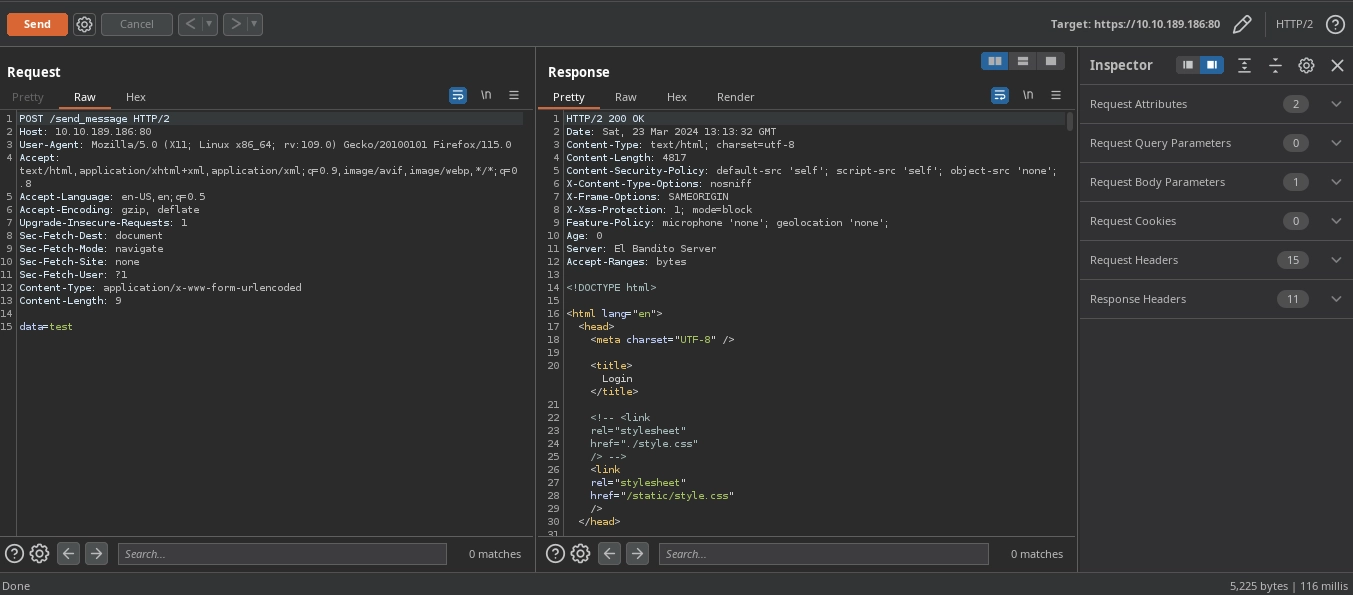Open Inspector settings gear icon
This screenshot has height=595, width=1353.
click(1306, 65)
